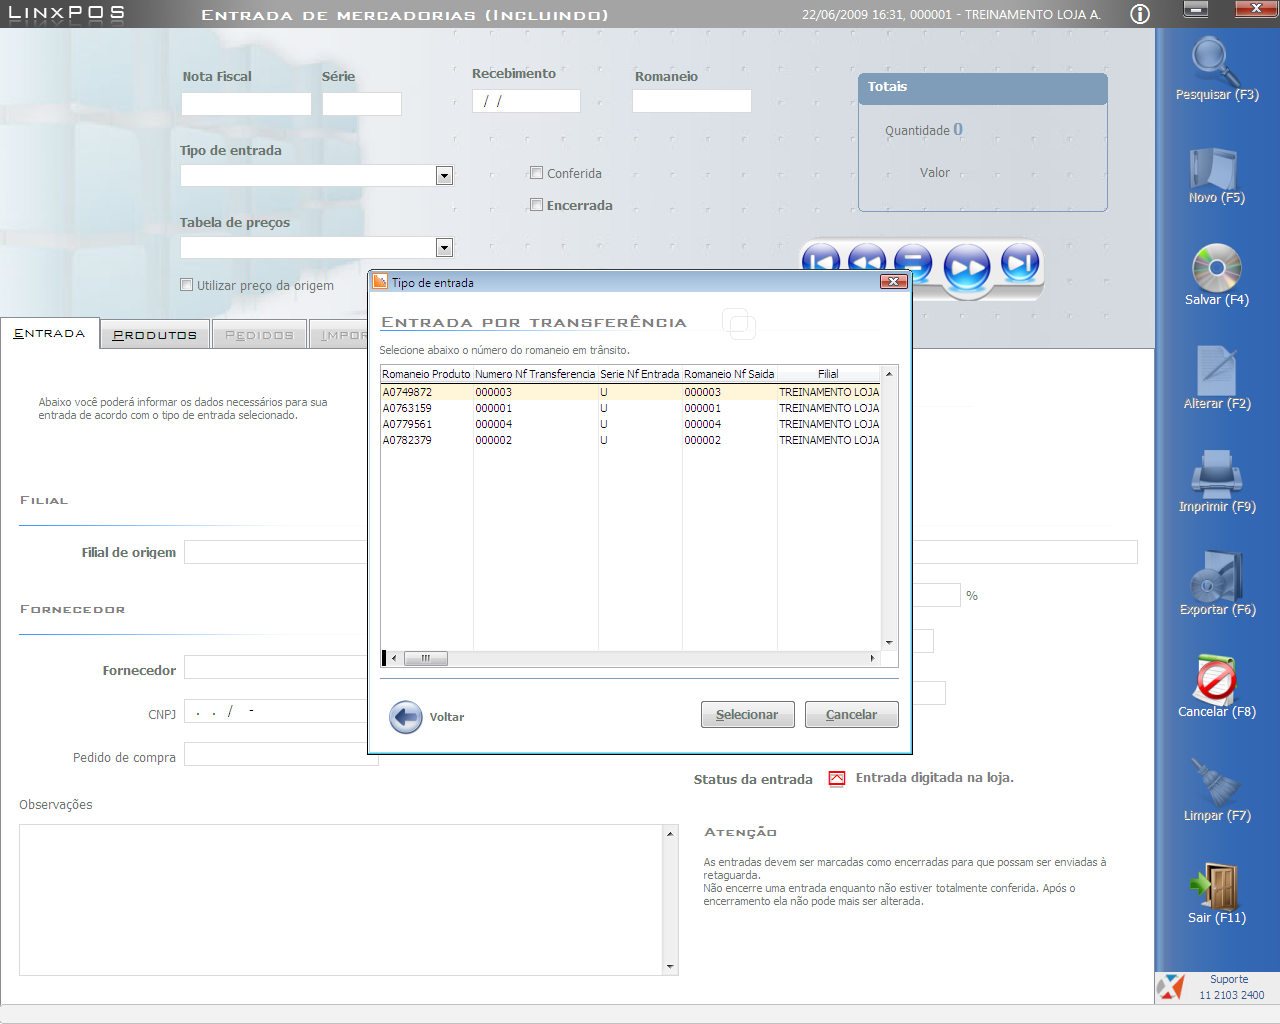This screenshot has height=1024, width=1280.
Task: Toggle the Conferida checkbox
Action: (536, 173)
